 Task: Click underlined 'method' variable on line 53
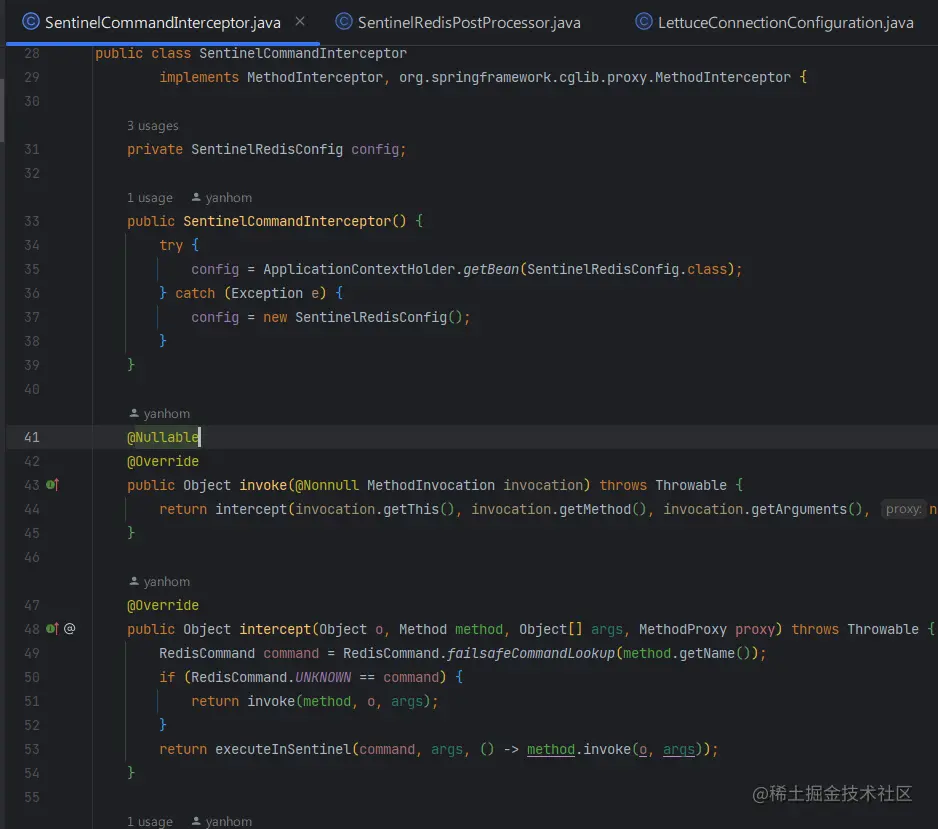550,749
